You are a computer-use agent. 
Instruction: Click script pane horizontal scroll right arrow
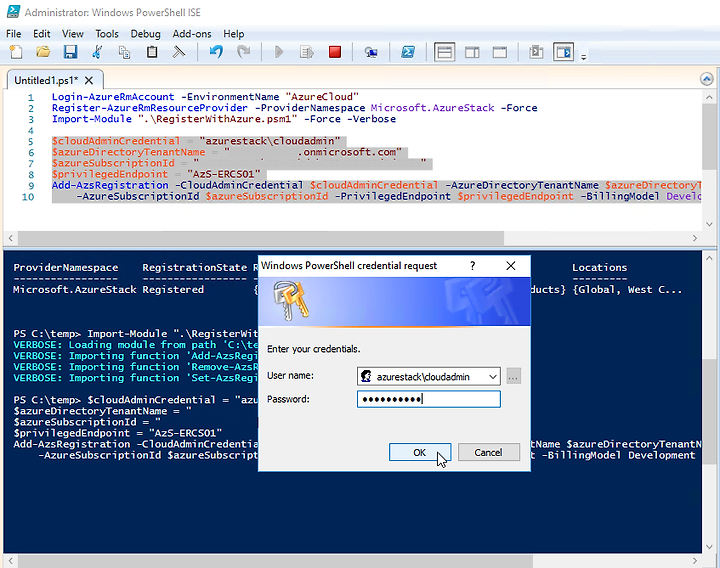click(694, 238)
